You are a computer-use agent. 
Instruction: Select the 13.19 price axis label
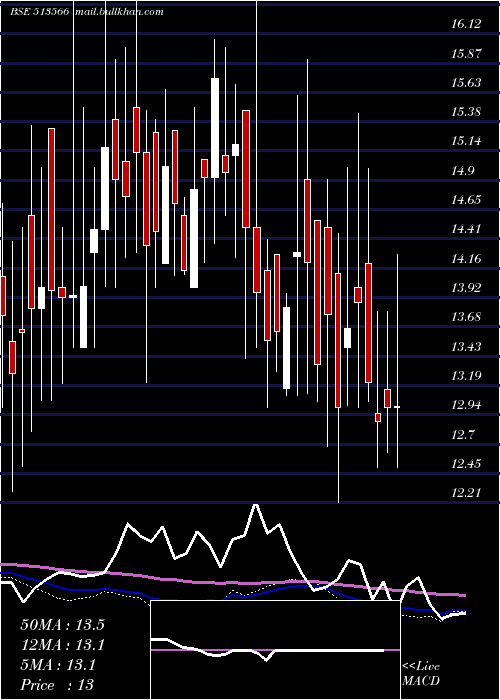[466, 375]
